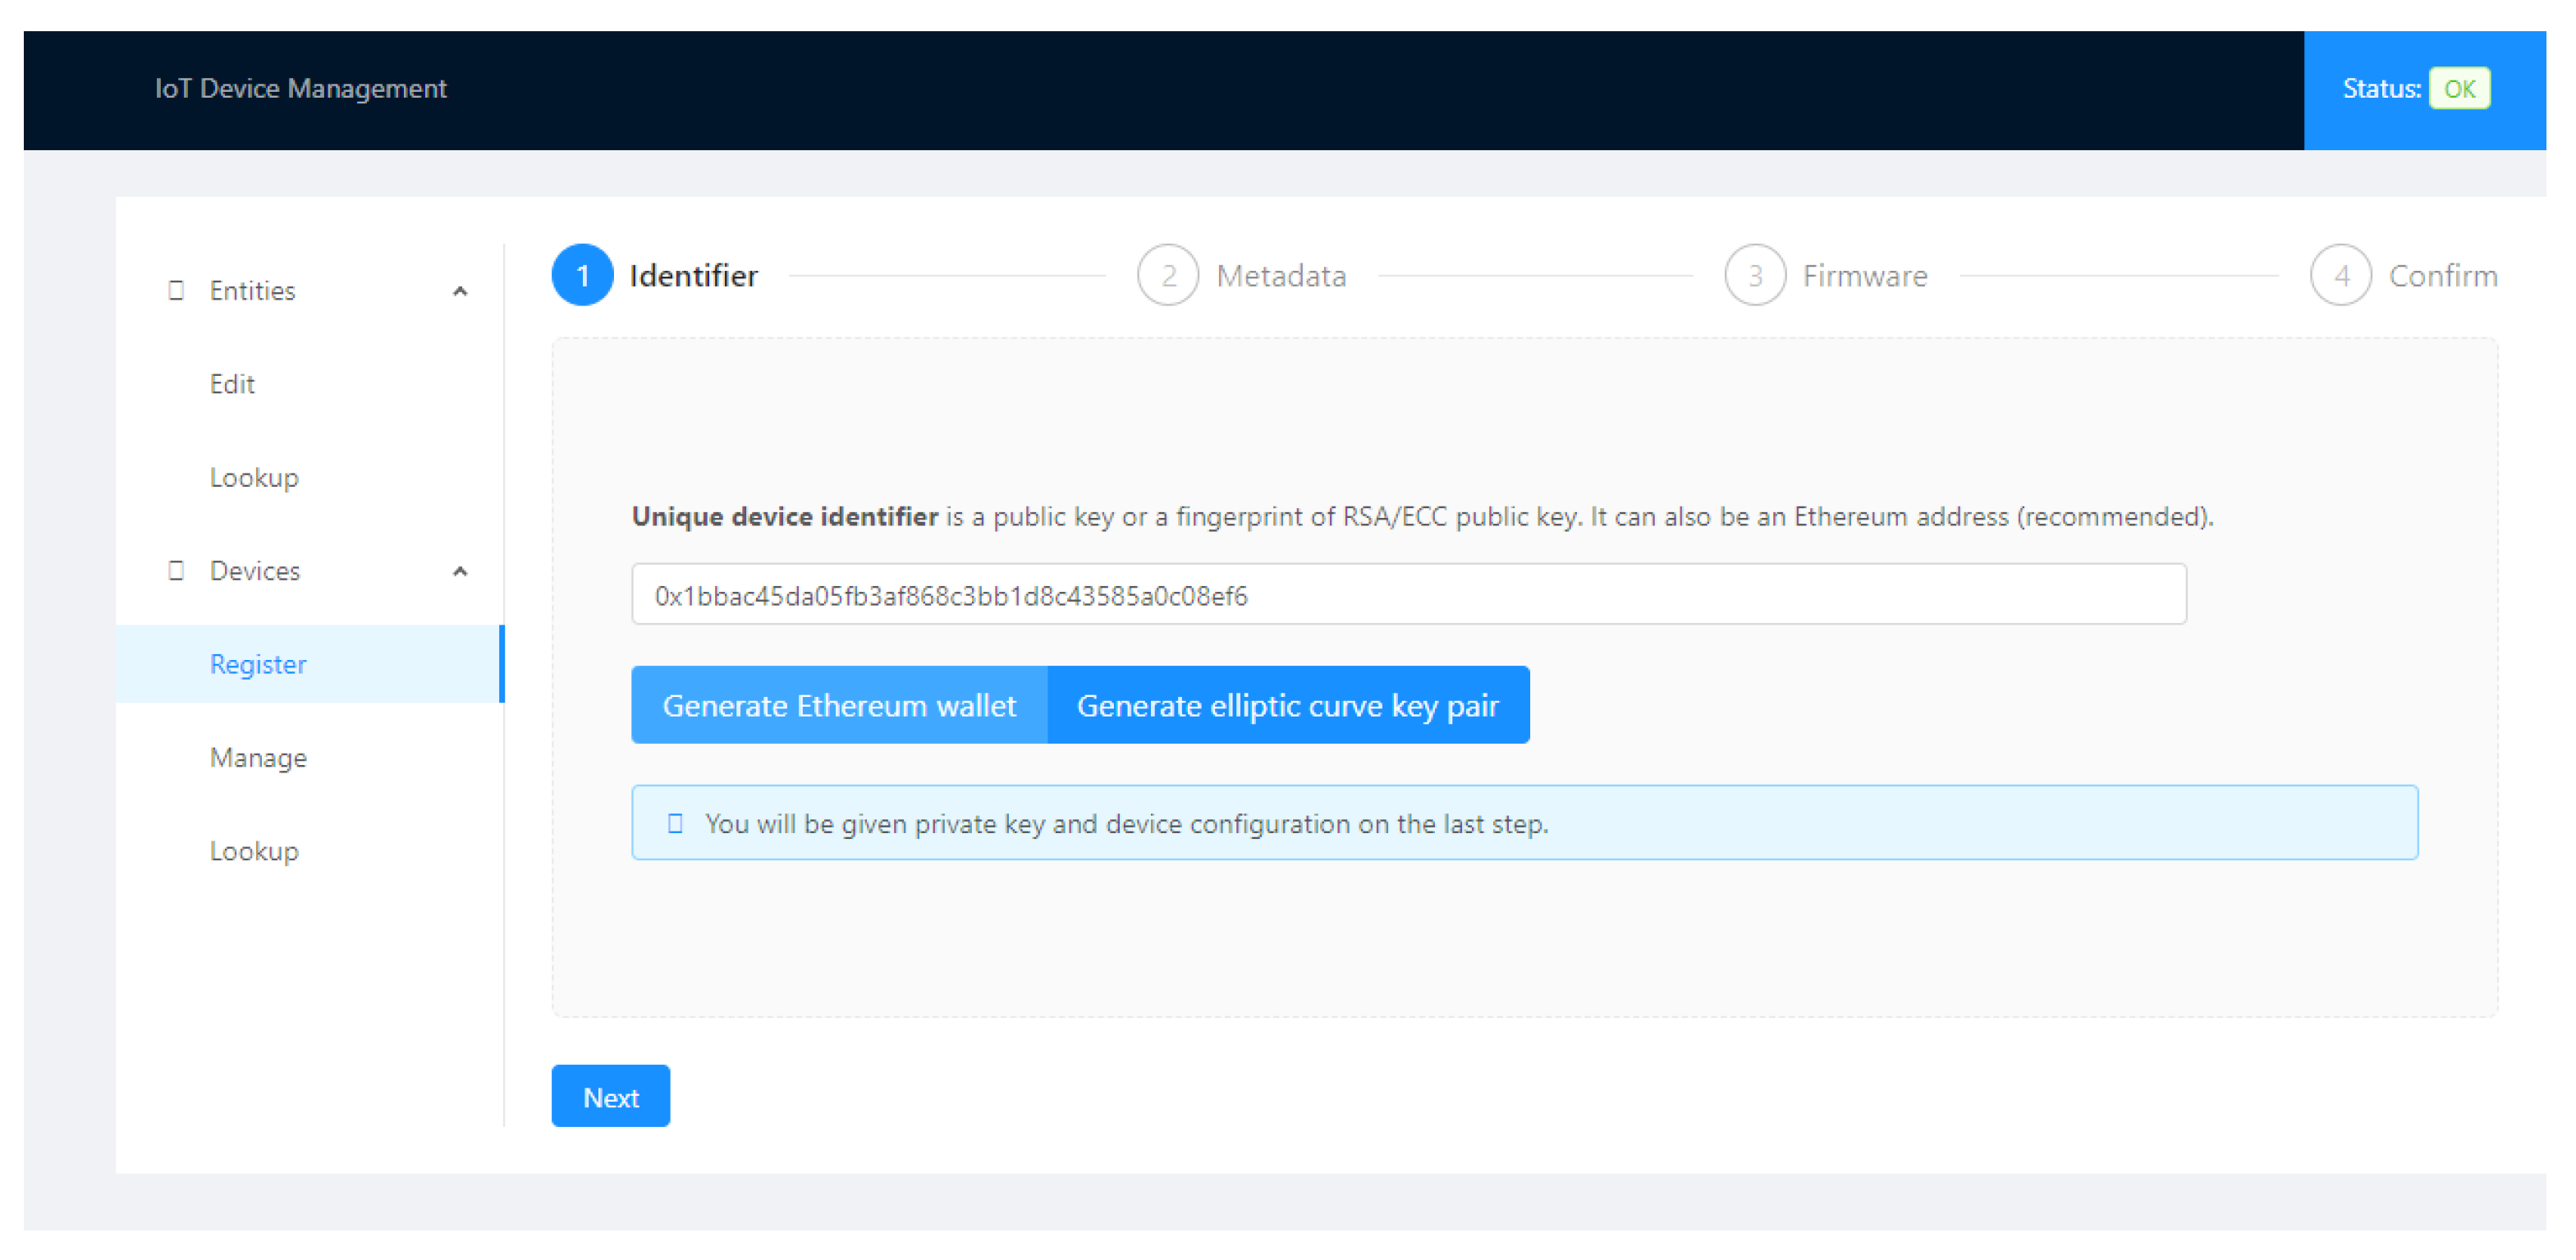Focus the device identifier input field
Screen dimensions: 2576x1260
tap(1408, 595)
